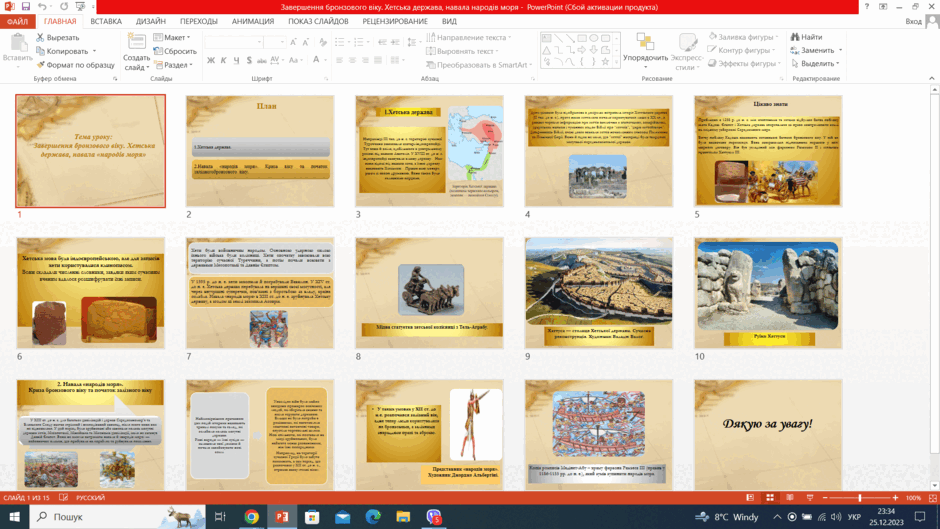Click the clear formatting icon

click(x=323, y=42)
